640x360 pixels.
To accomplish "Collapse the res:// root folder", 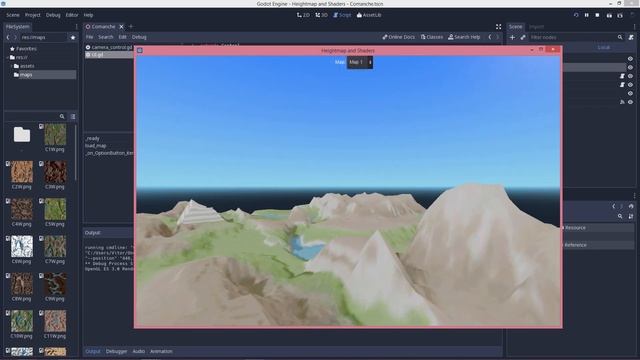I will (x=8, y=58).
